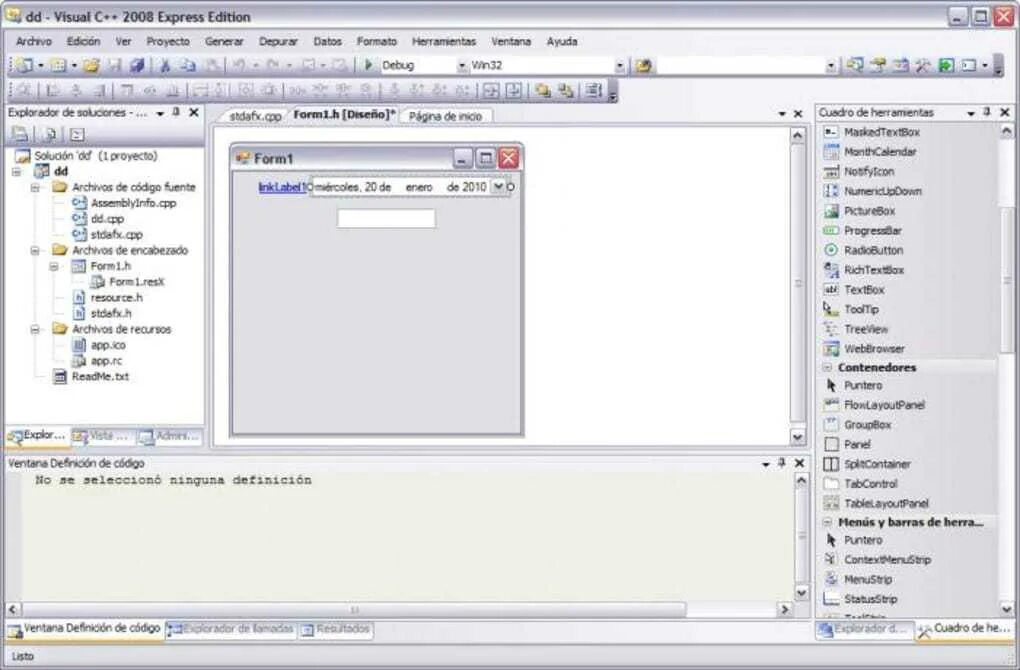Click the Bring to Front icon
The width and height of the screenshot is (1020, 670).
[x=542, y=90]
